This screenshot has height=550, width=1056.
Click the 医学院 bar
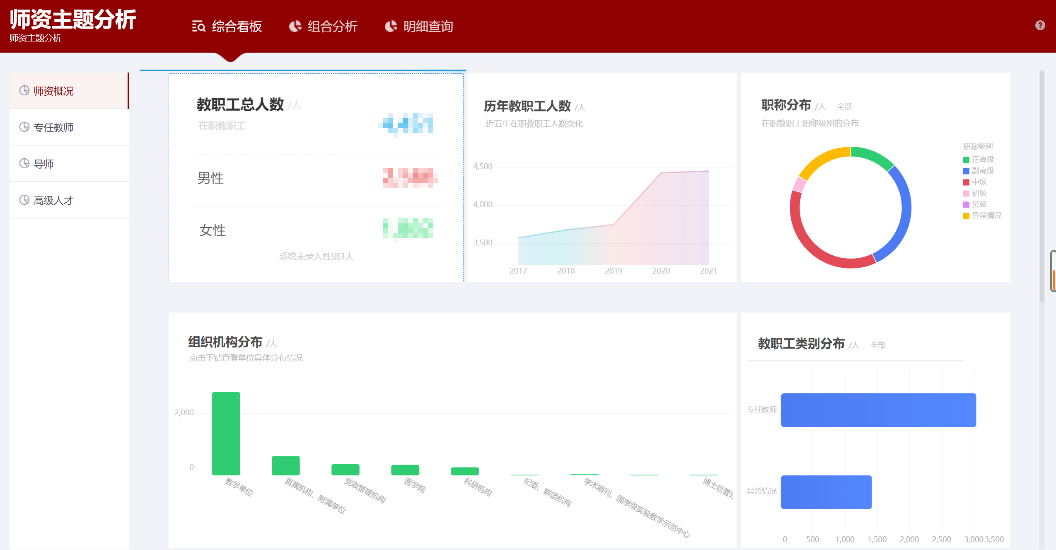tap(405, 470)
